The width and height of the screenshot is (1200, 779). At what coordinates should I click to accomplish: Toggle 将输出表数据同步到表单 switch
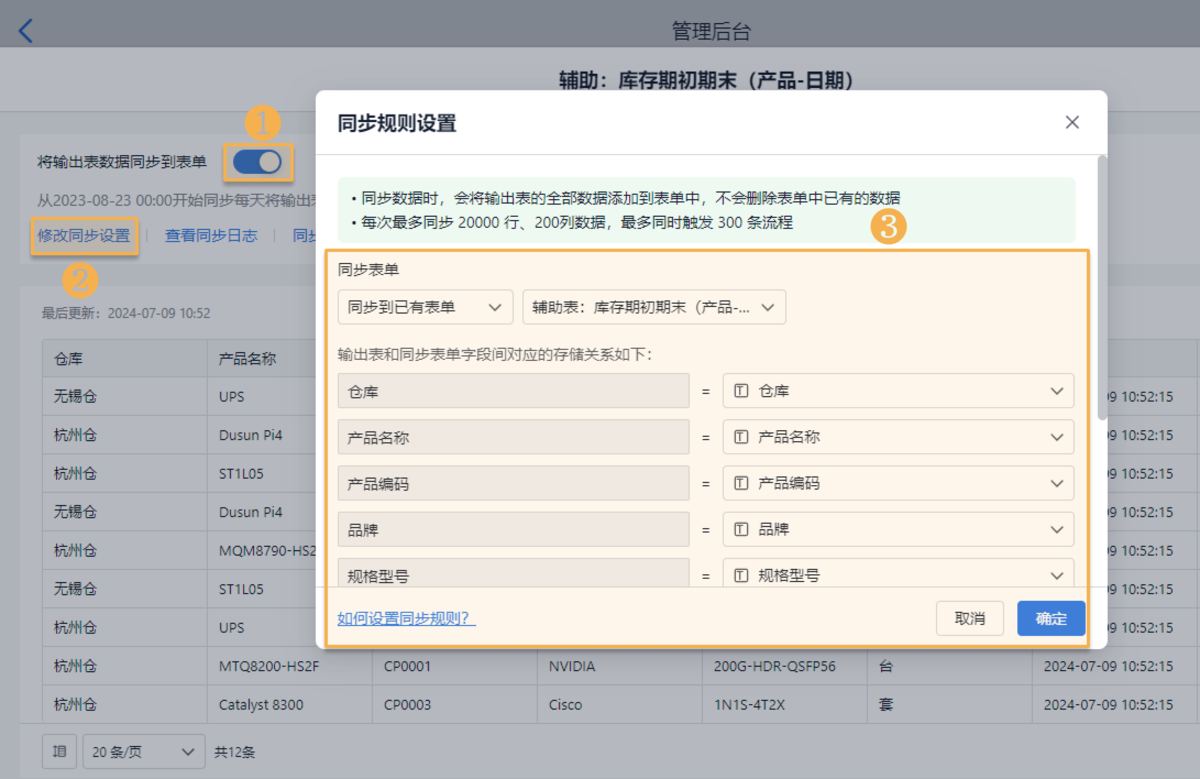[258, 162]
